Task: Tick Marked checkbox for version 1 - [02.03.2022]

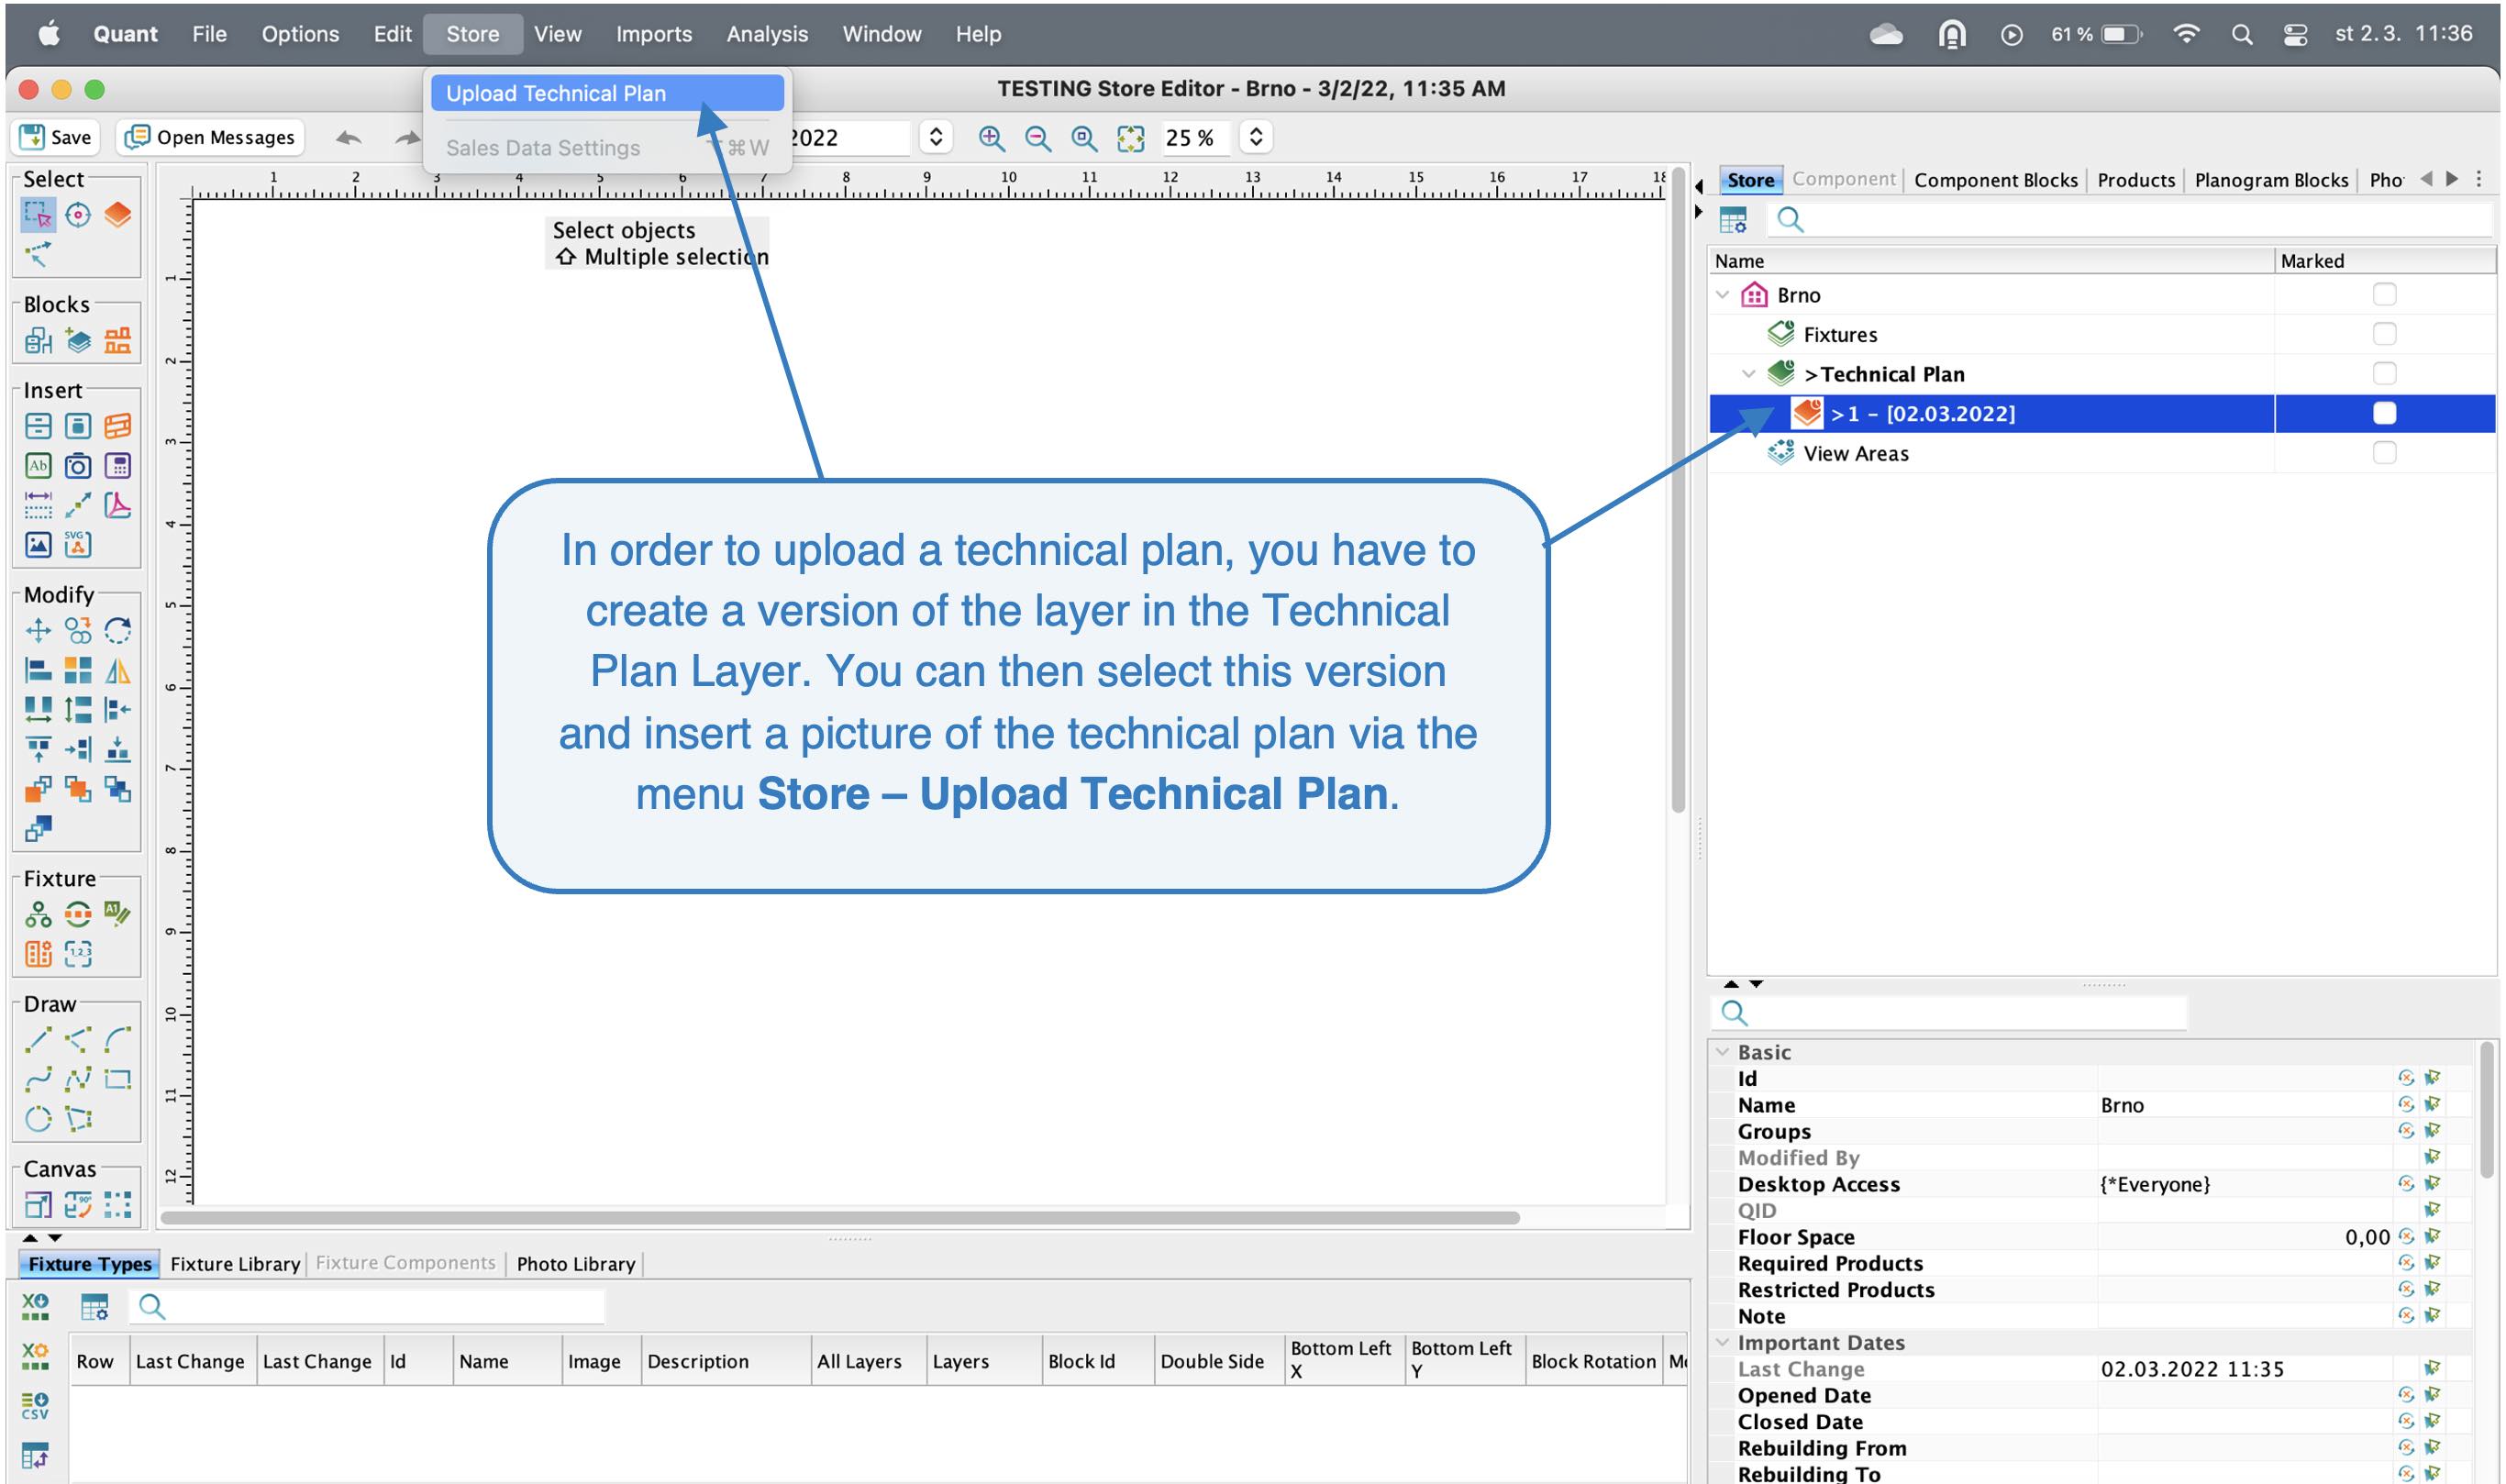Action: tap(2384, 413)
